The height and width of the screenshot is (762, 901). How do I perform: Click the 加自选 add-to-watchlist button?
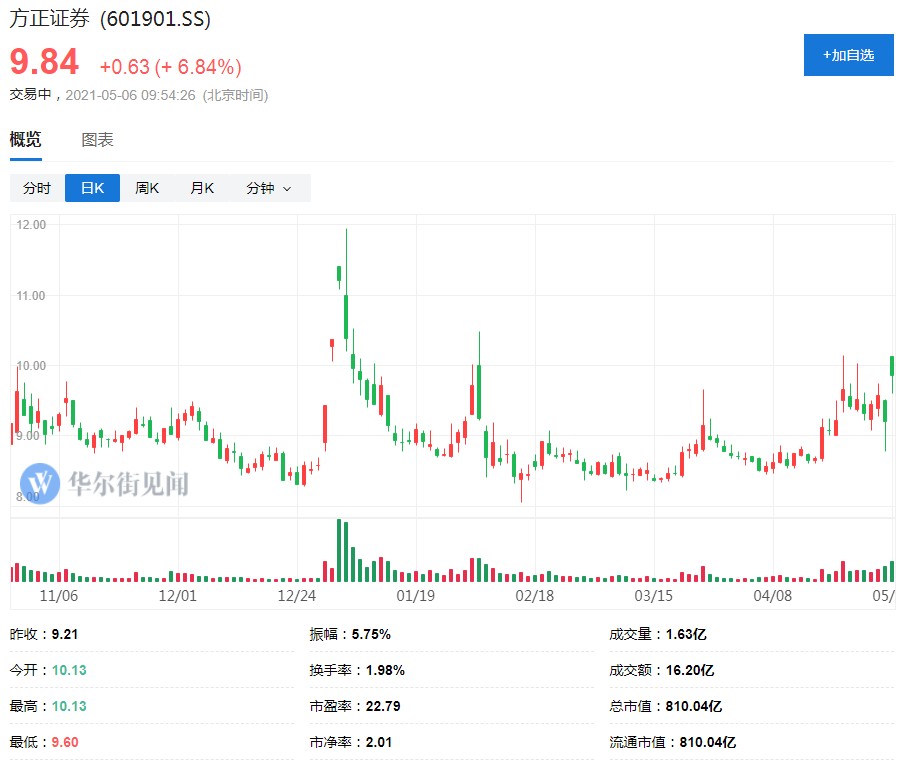(848, 55)
